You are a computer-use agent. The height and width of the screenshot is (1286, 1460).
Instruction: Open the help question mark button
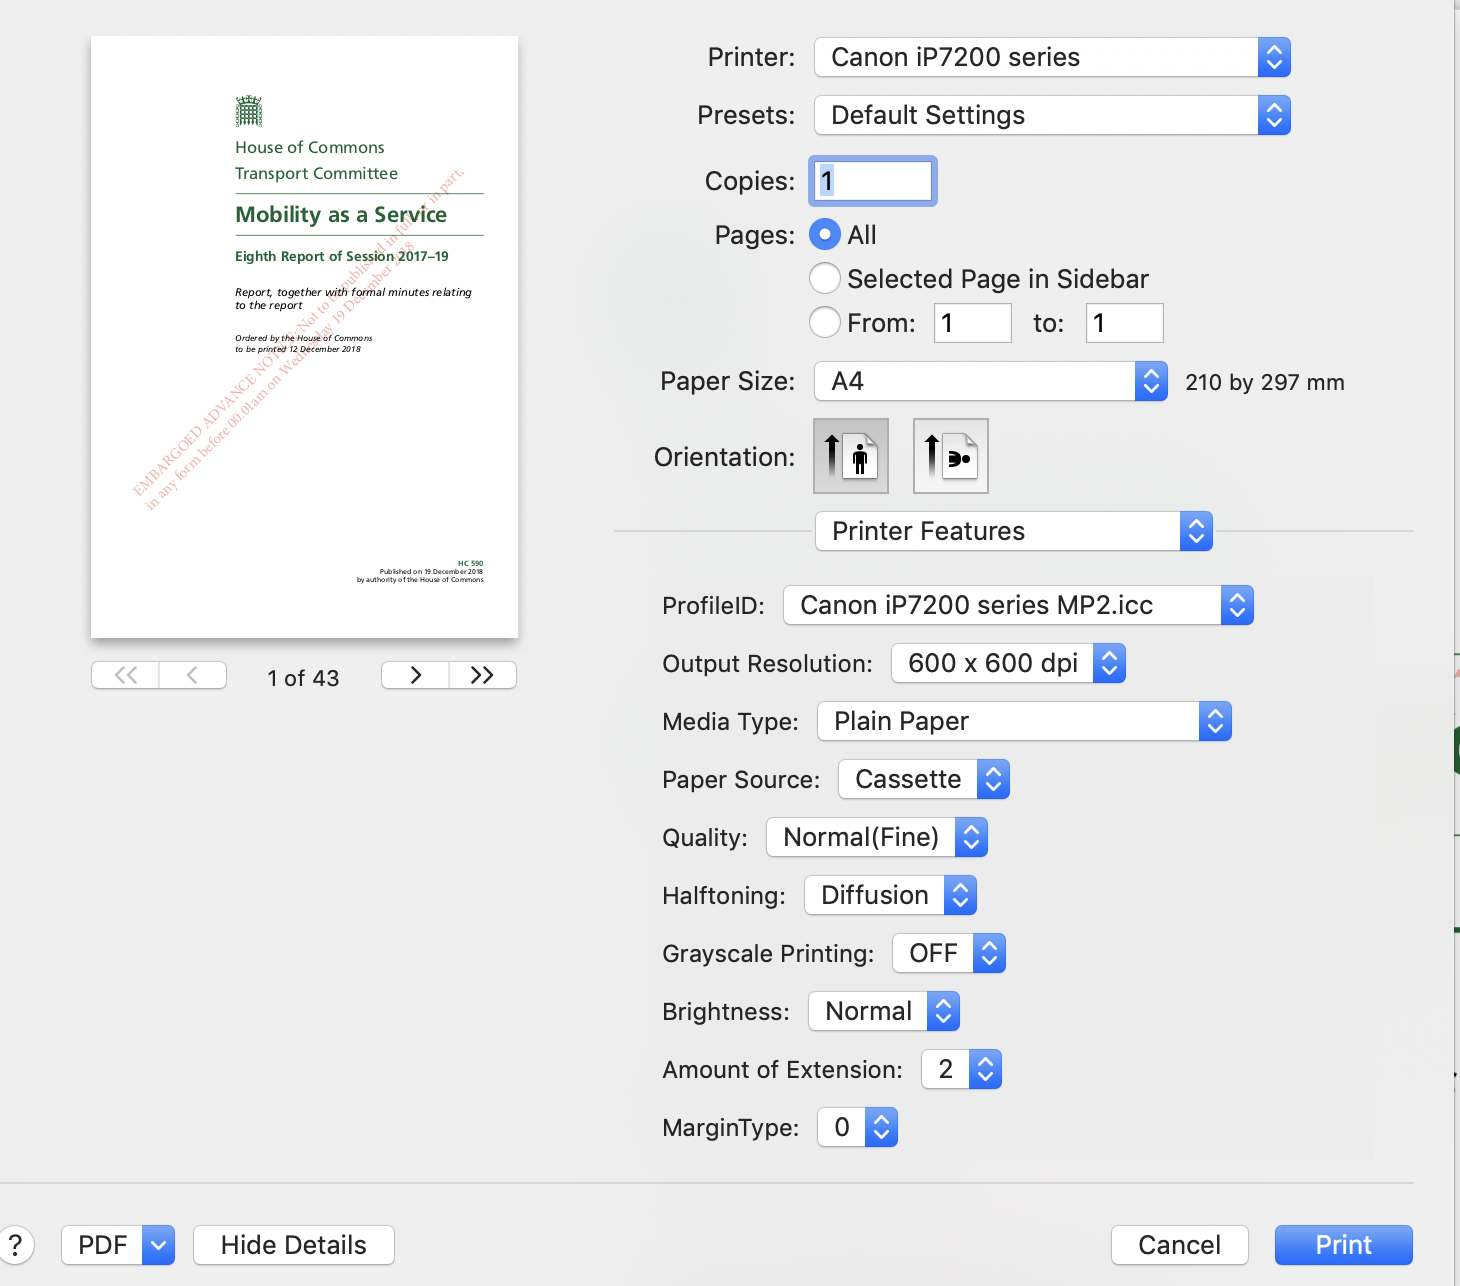[x=16, y=1245]
